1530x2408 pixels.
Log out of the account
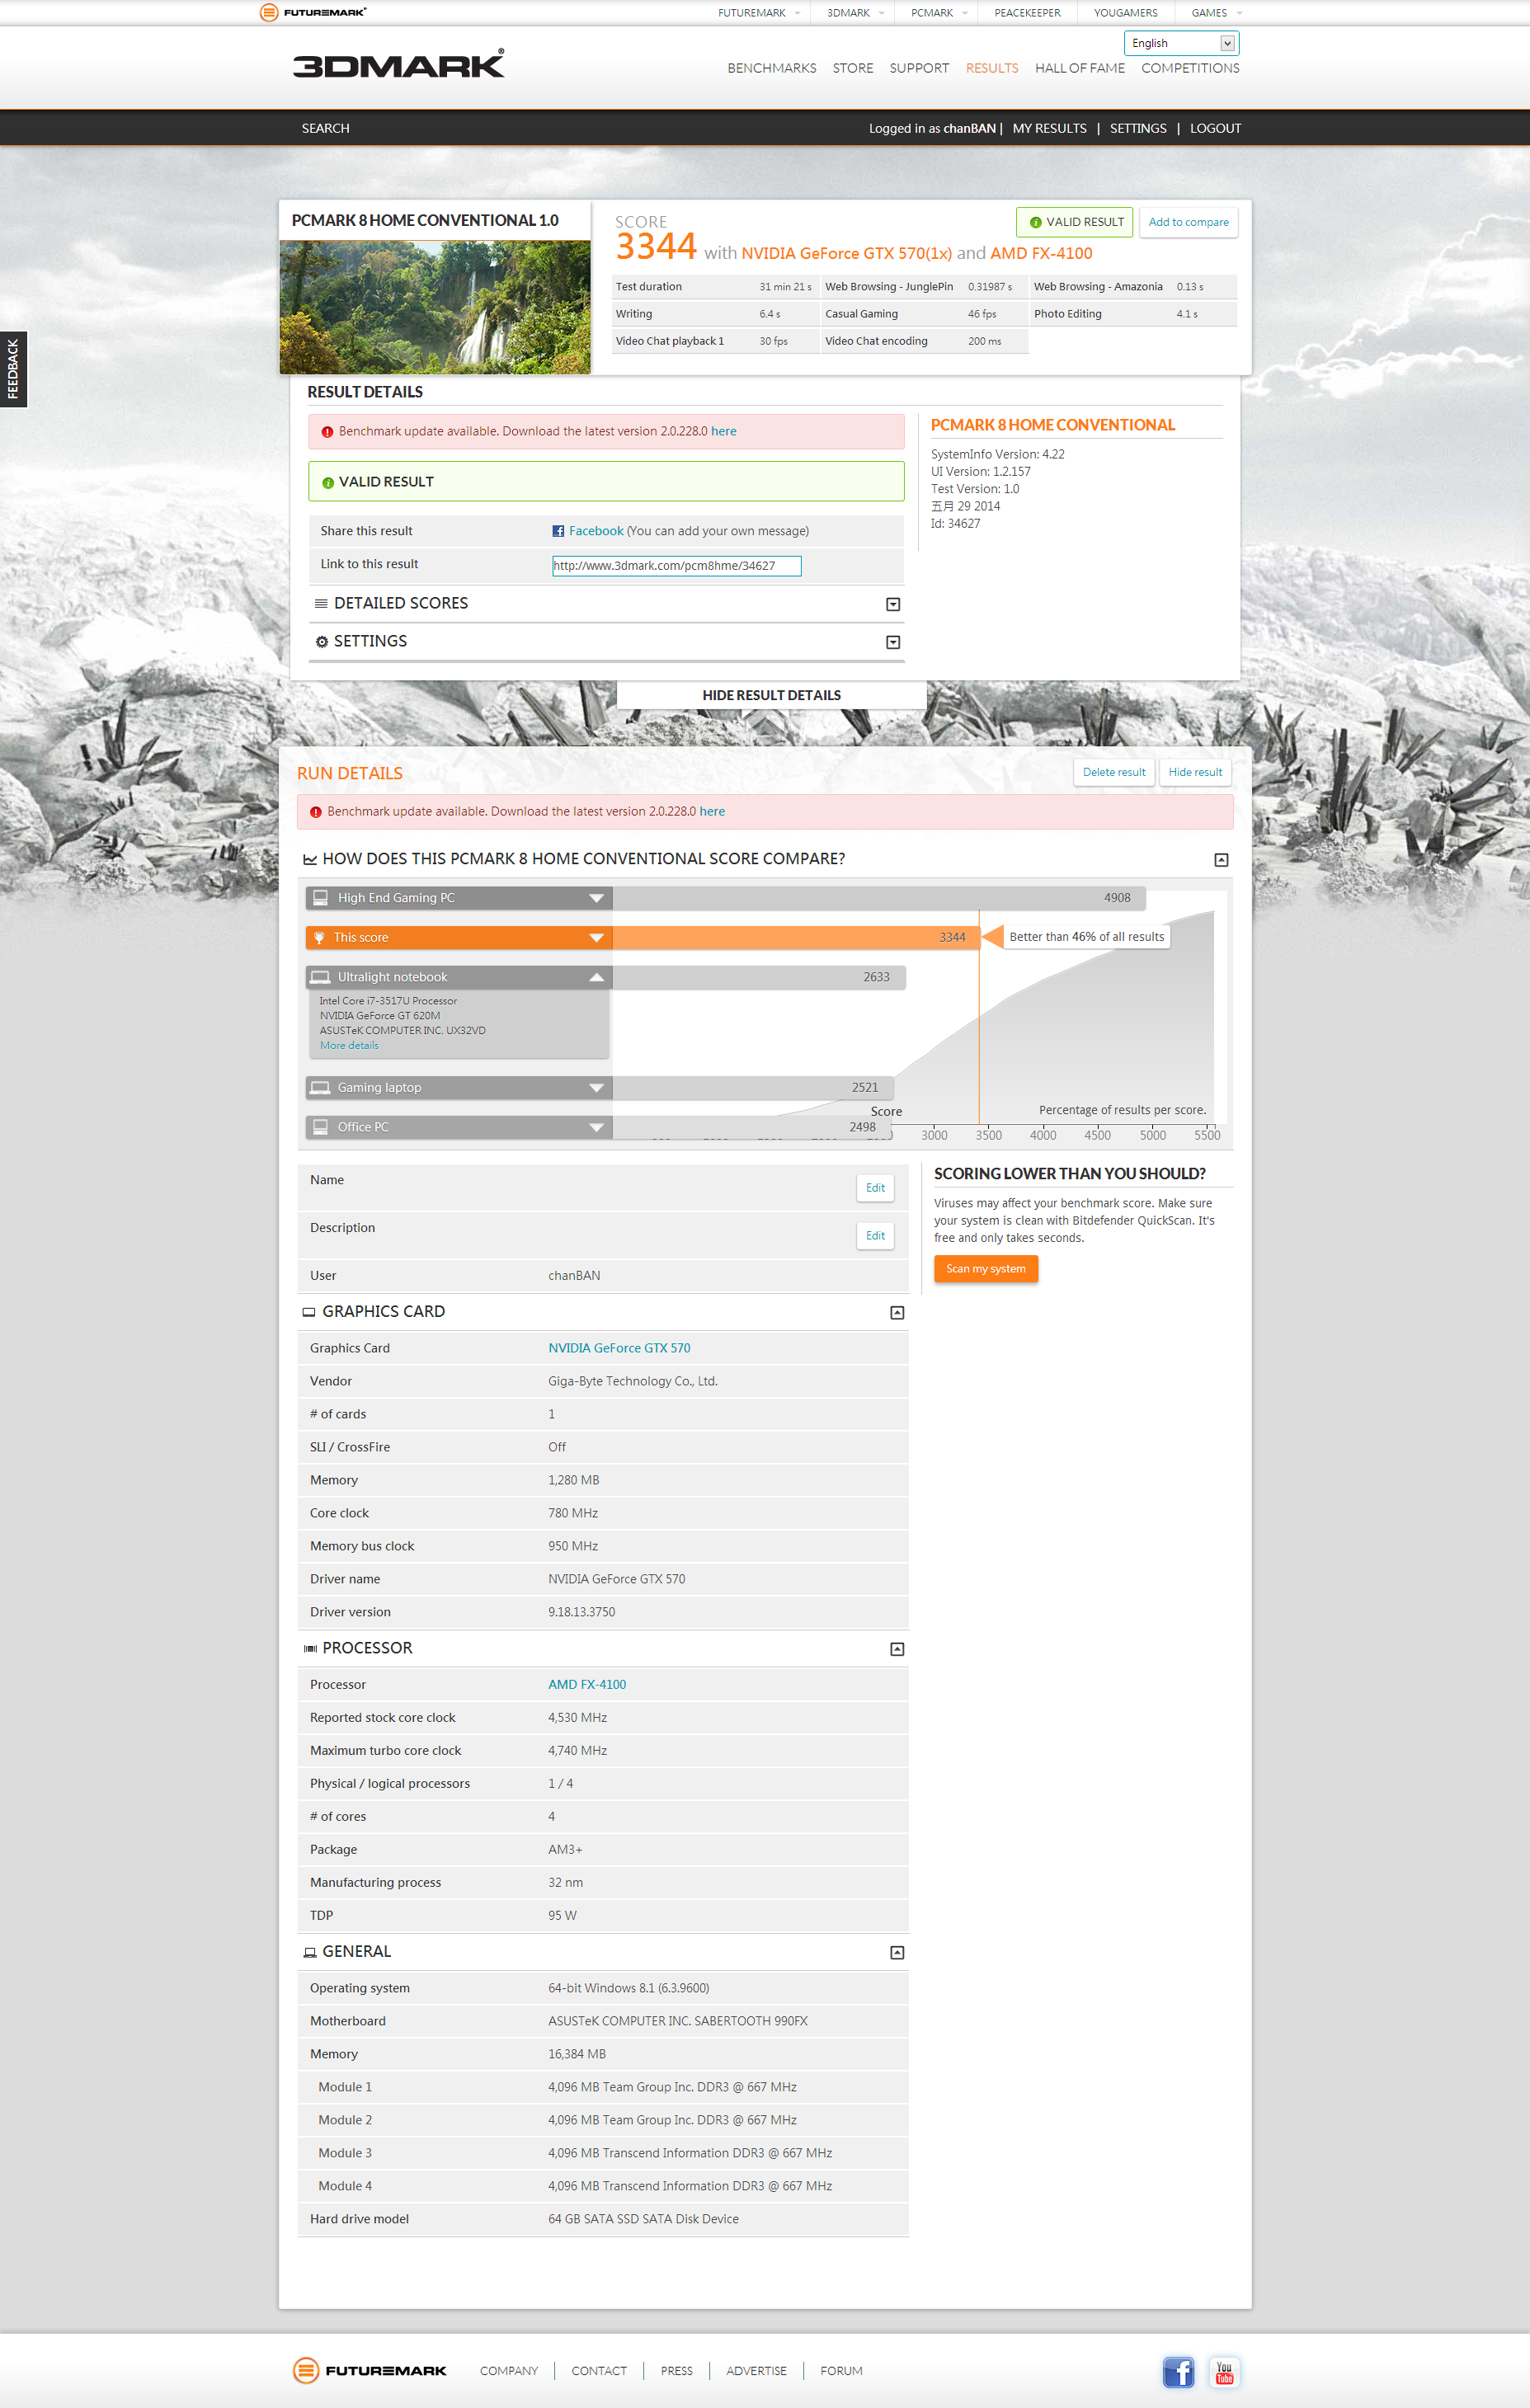point(1215,128)
